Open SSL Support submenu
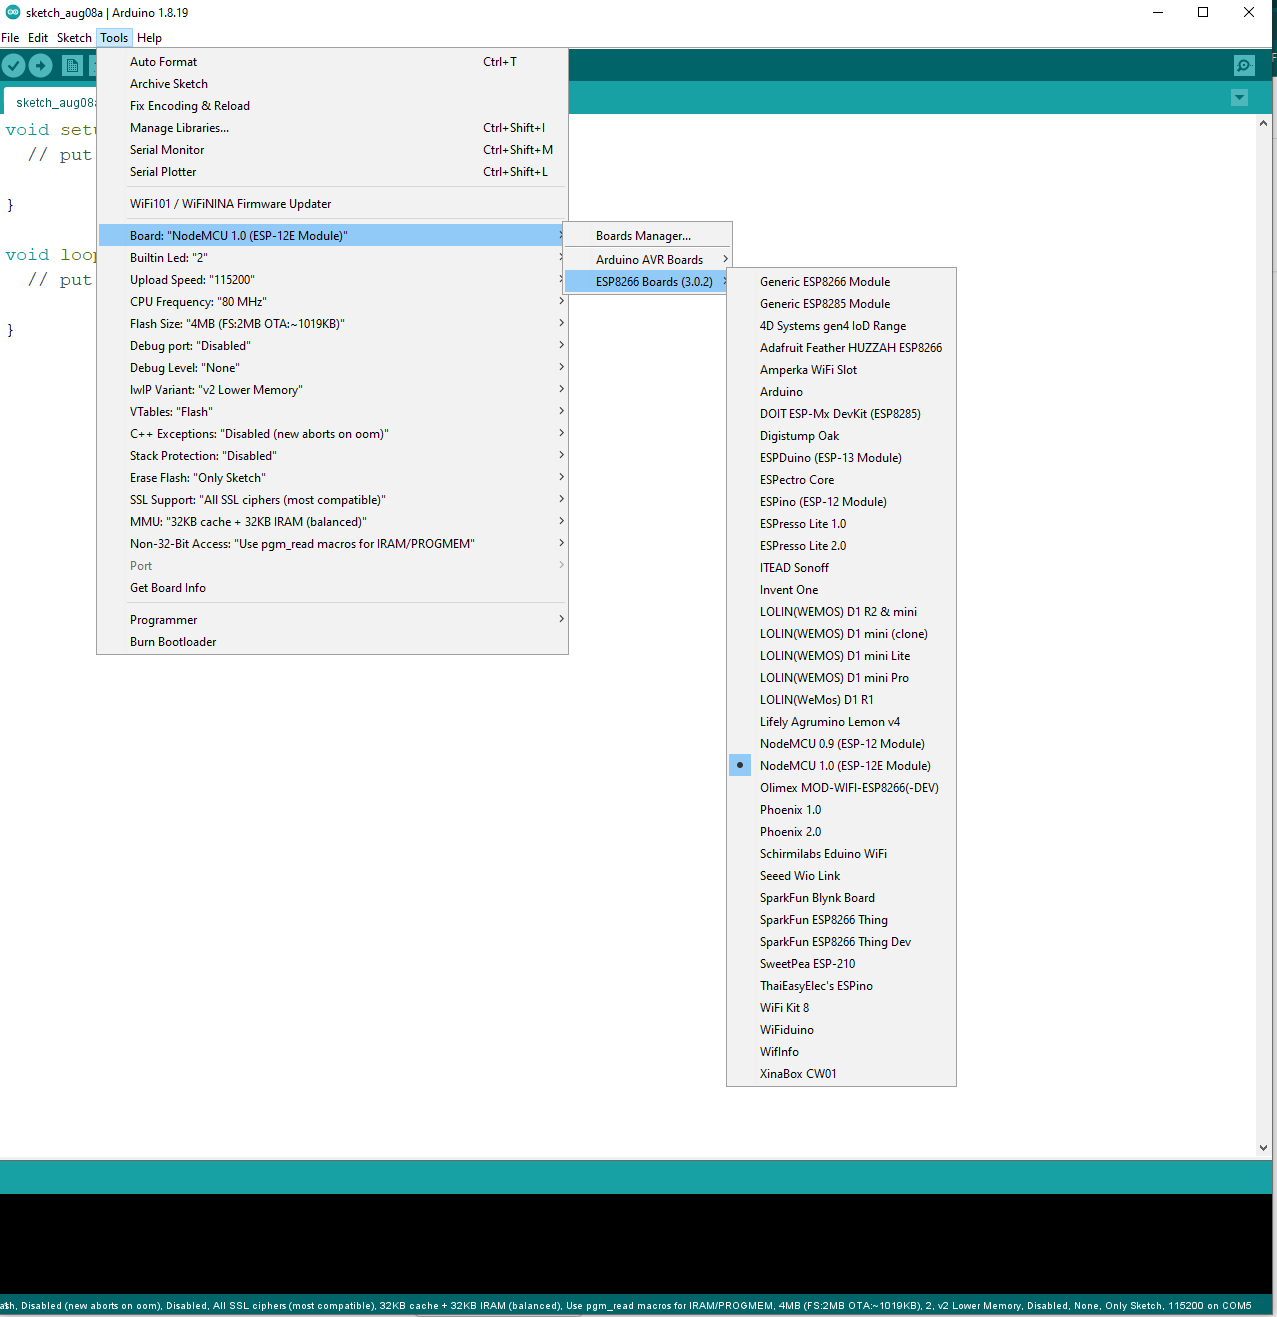Viewport: 1277px width, 1317px height. [x=332, y=500]
